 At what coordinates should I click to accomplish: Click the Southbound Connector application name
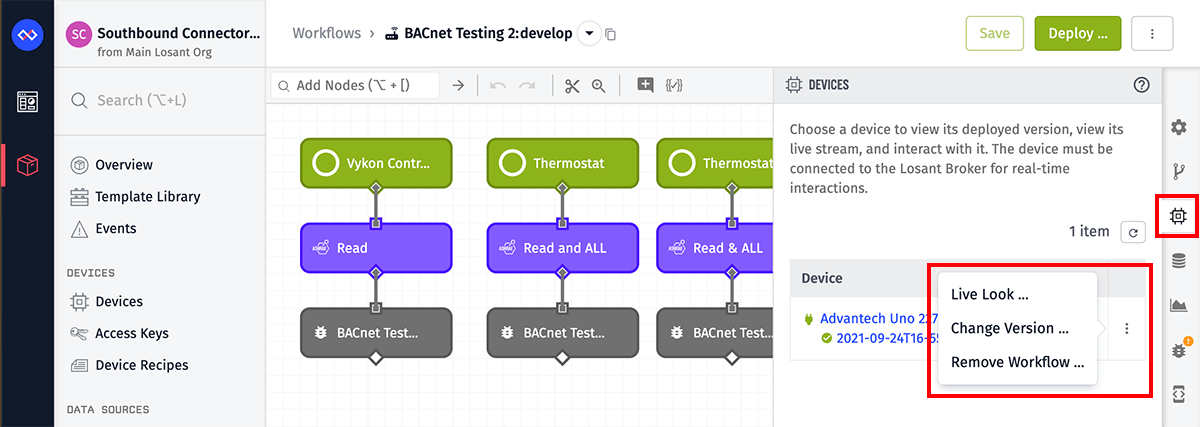point(179,32)
